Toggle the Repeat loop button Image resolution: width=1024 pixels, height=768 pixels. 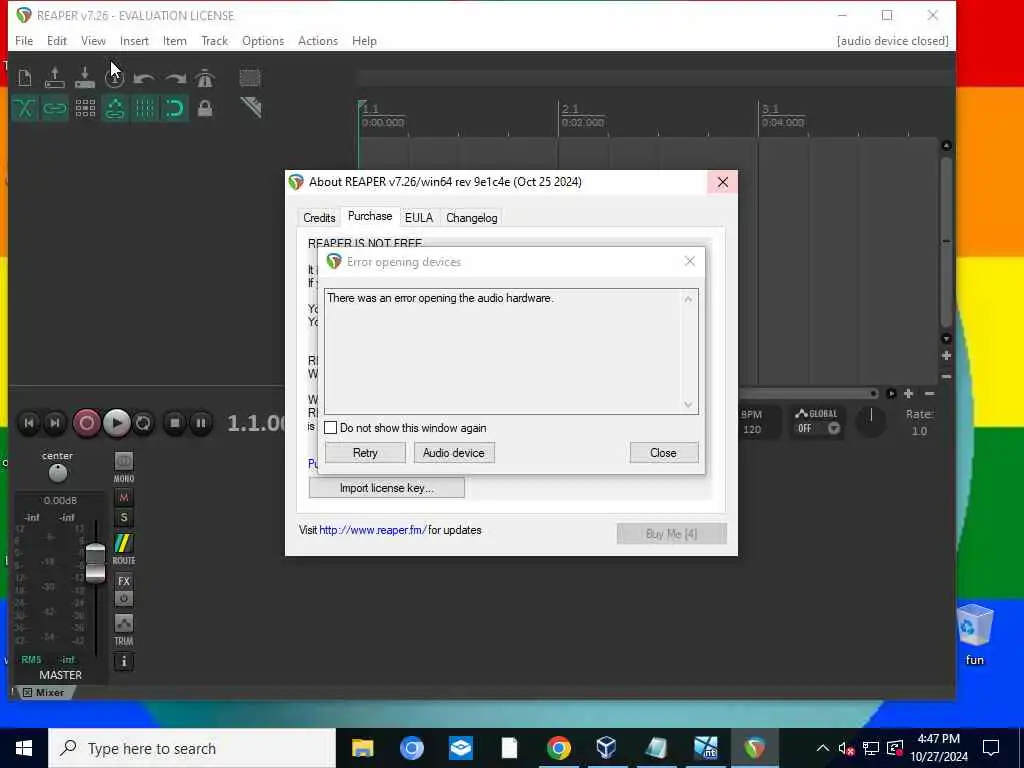coord(143,423)
